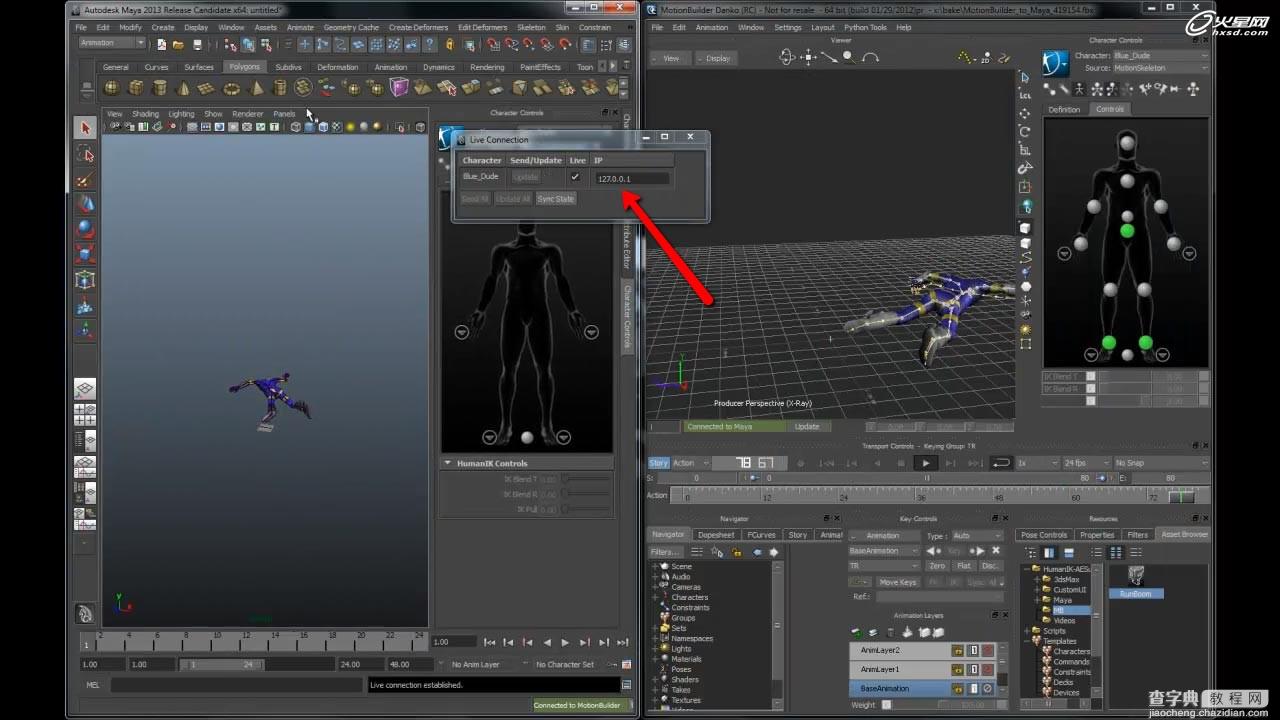Open the BaseAnimation layer dropdown in Key Controls
This screenshot has height=720, width=1280.
coord(884,551)
